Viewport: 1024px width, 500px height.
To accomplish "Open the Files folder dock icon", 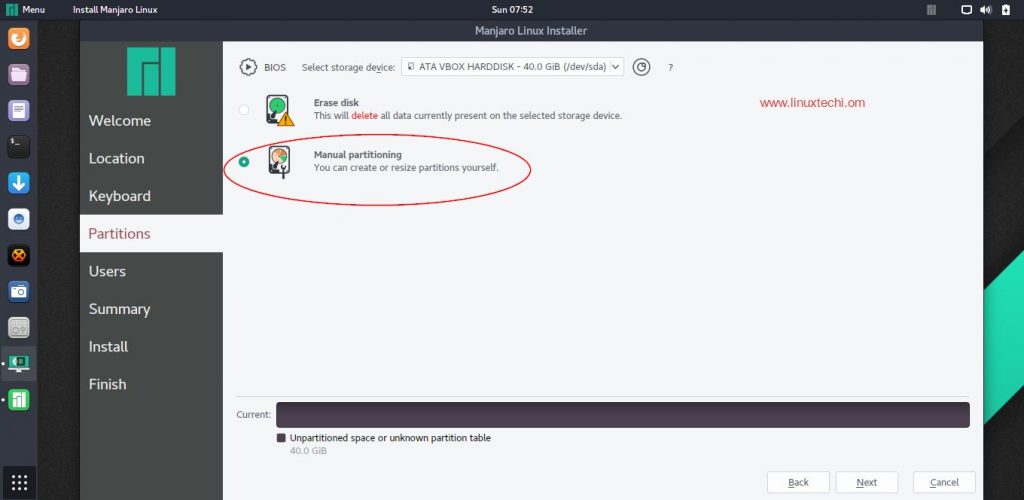I will click(18, 74).
